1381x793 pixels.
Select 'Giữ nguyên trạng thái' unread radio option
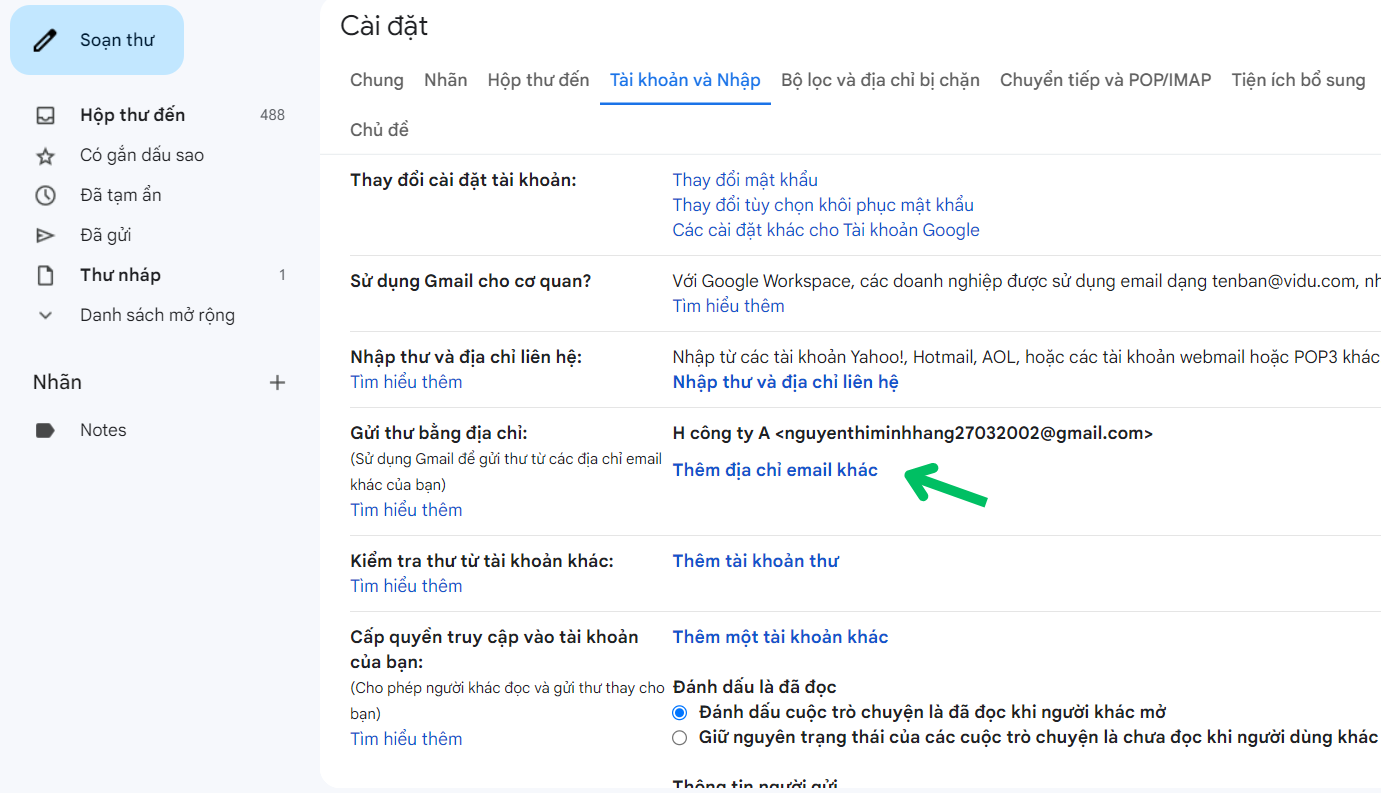click(680, 738)
